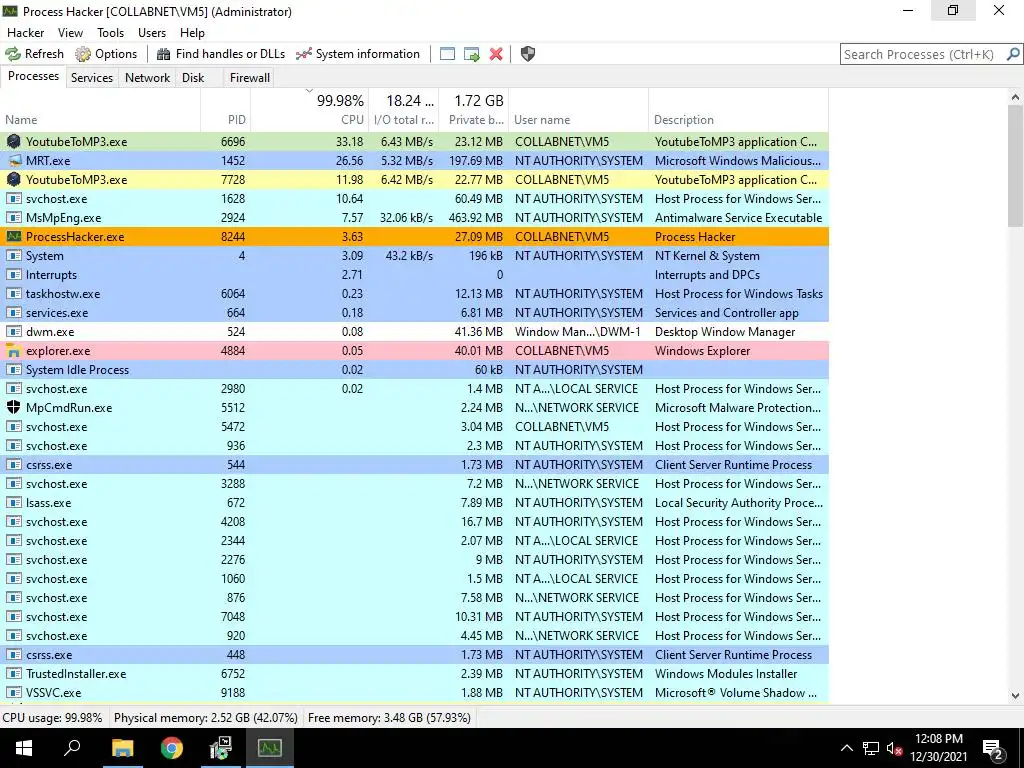Sort by I/O total rate column

[x=404, y=110]
